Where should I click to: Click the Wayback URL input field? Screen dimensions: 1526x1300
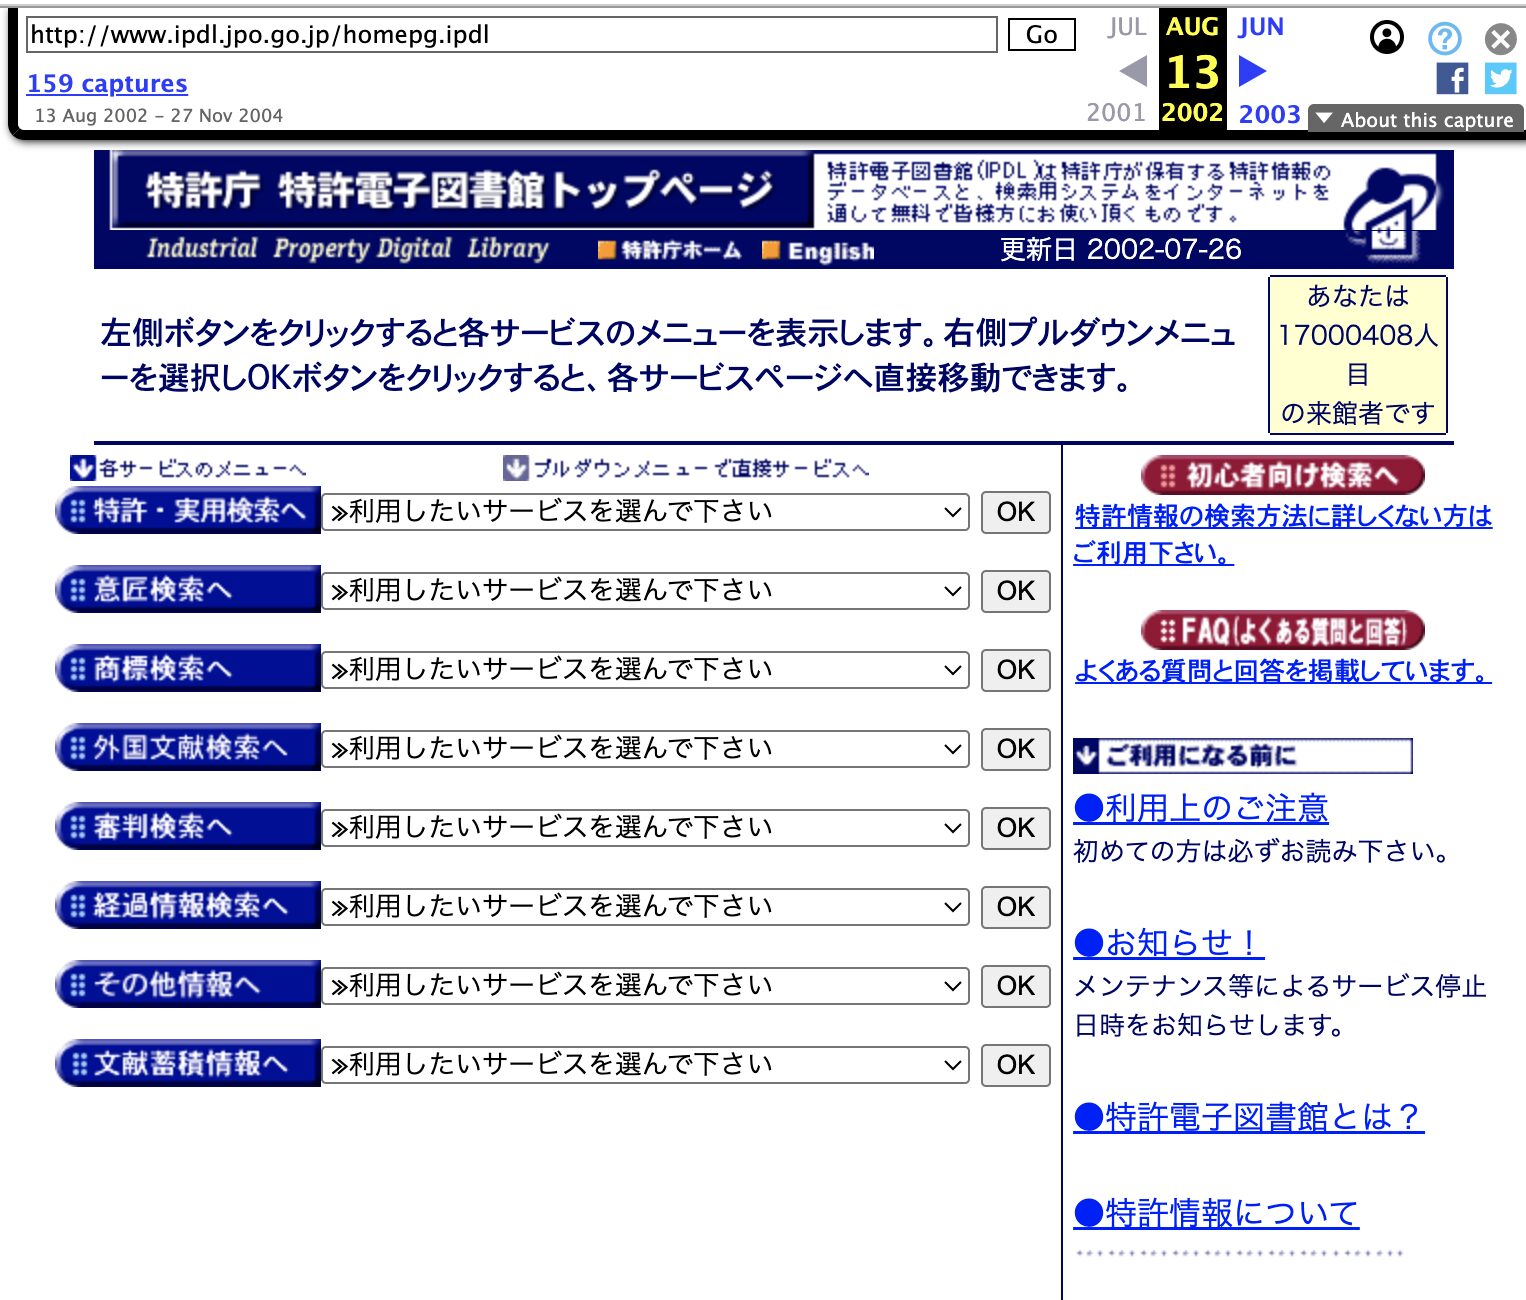[x=511, y=35]
